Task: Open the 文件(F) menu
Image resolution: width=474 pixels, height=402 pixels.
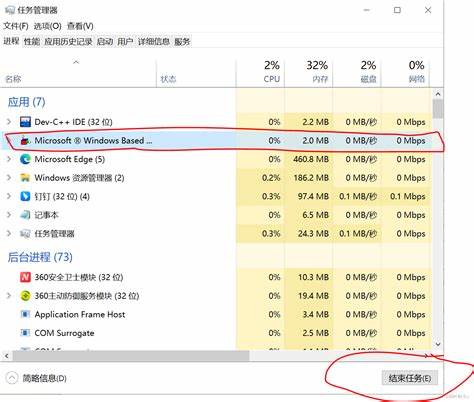Action: click(16, 26)
